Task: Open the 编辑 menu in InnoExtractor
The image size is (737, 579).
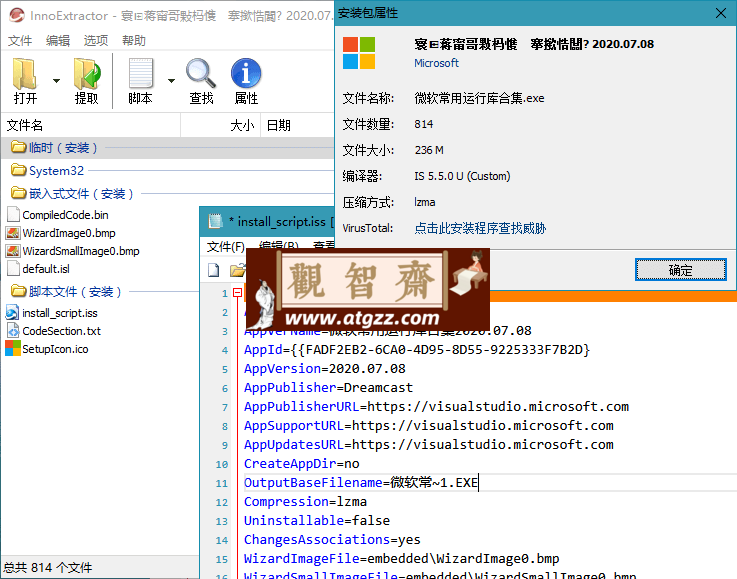Action: 58,41
